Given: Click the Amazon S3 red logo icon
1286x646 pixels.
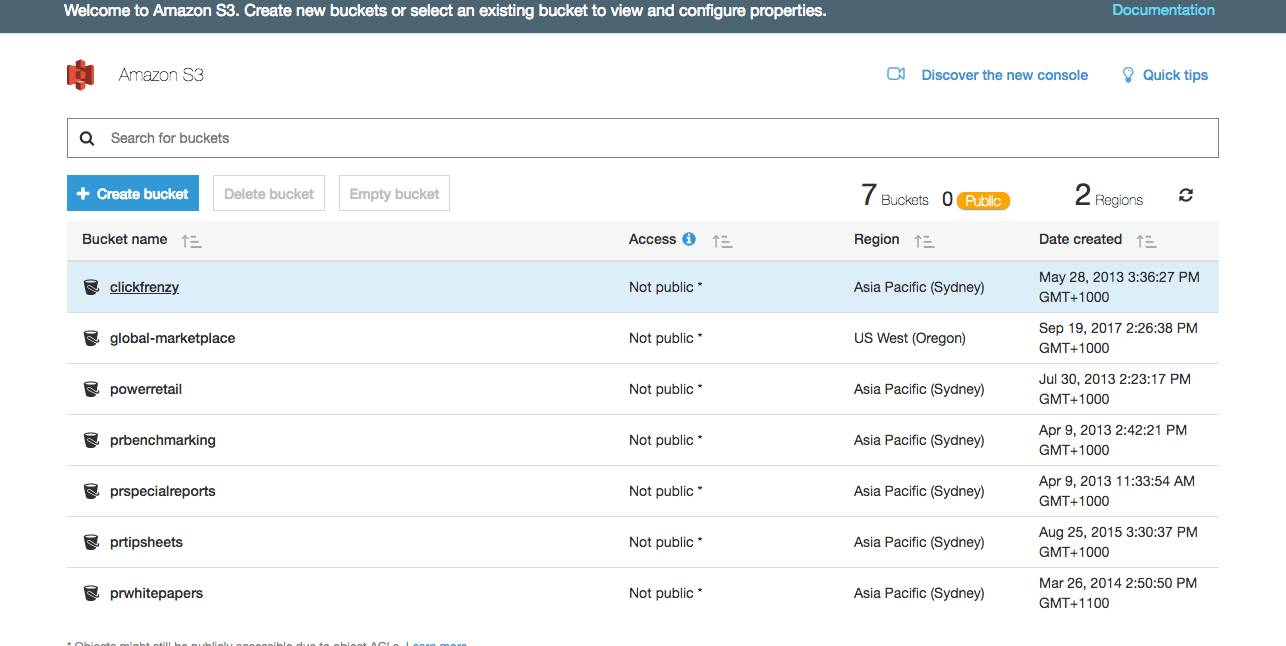Looking at the screenshot, I should [x=80, y=75].
